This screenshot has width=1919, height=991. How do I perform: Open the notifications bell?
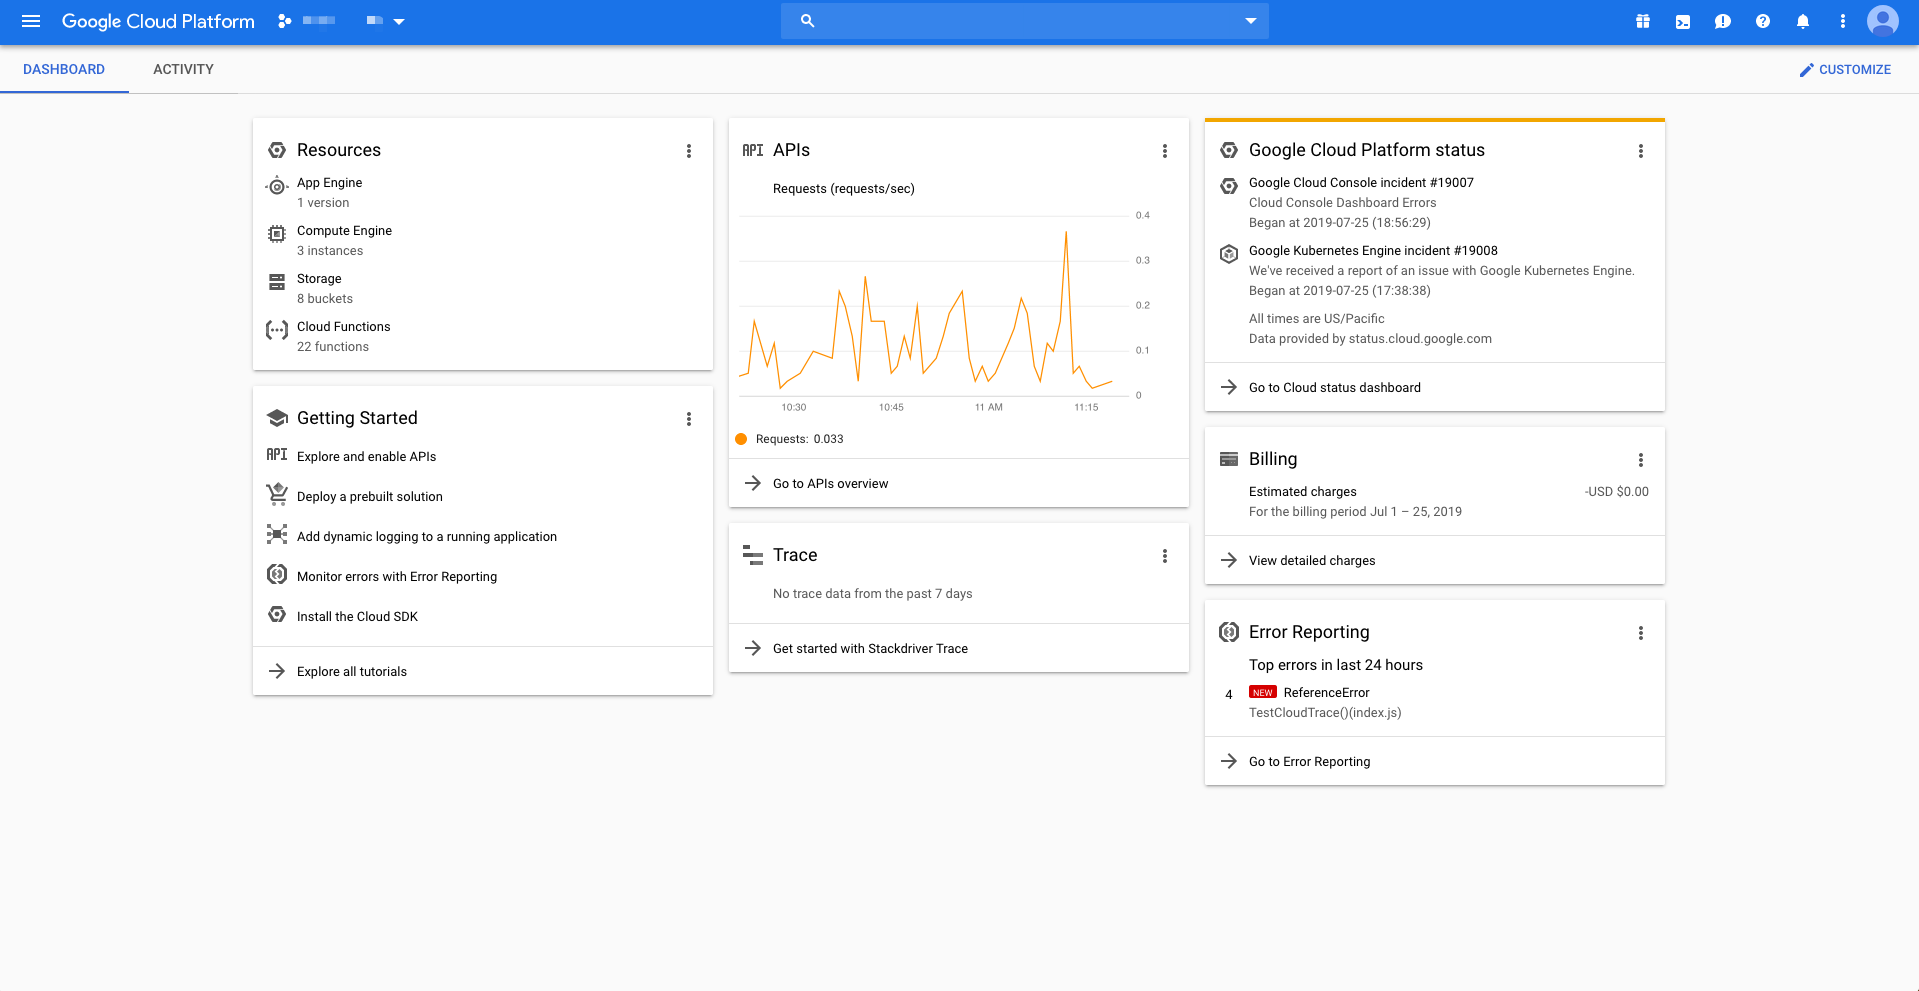1803,21
